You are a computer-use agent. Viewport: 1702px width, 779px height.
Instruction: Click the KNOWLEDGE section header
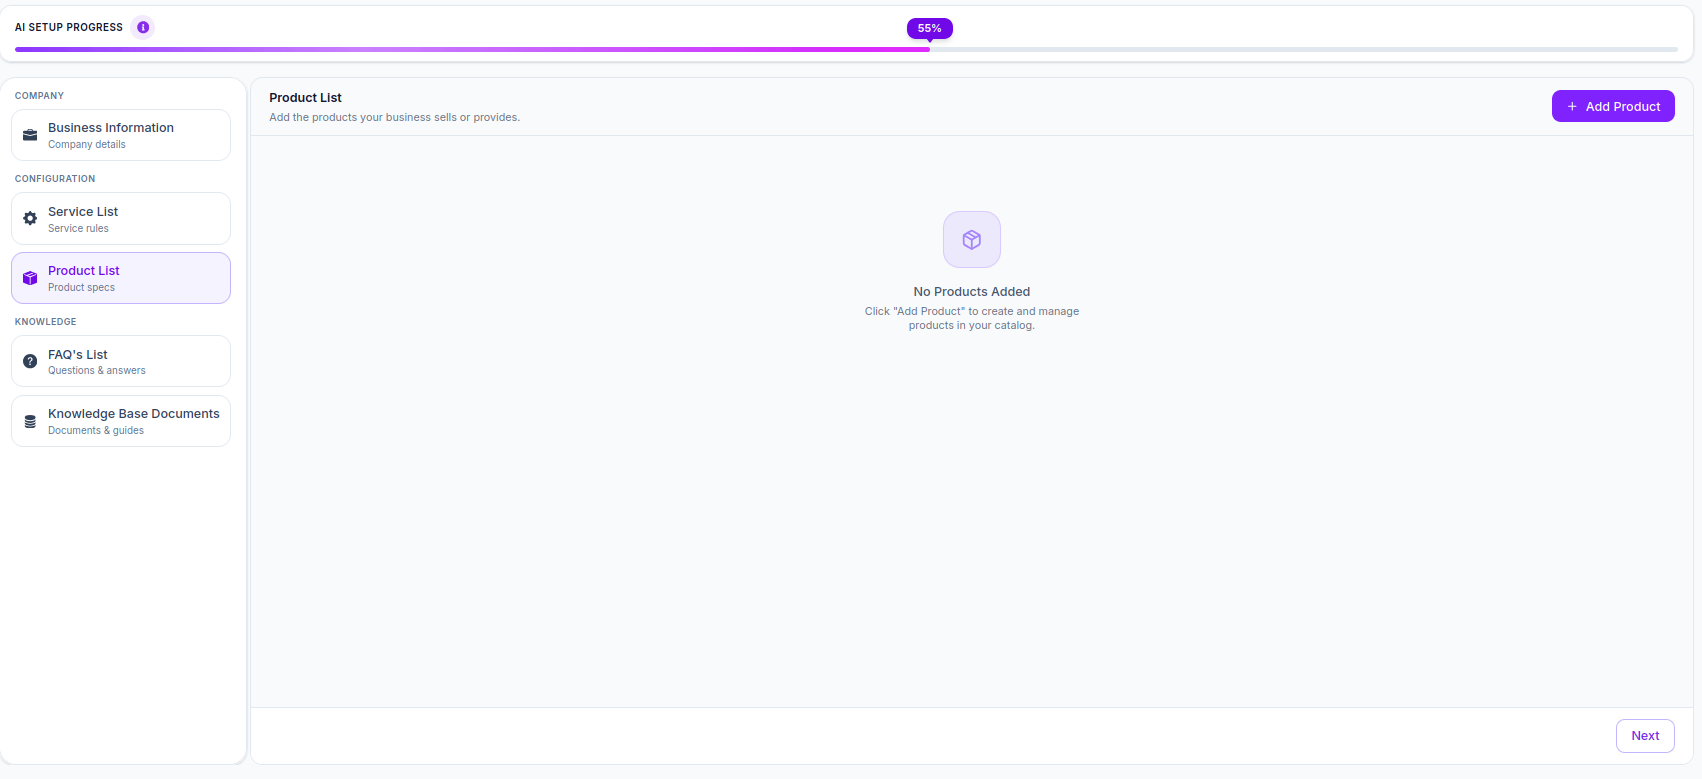coord(46,322)
